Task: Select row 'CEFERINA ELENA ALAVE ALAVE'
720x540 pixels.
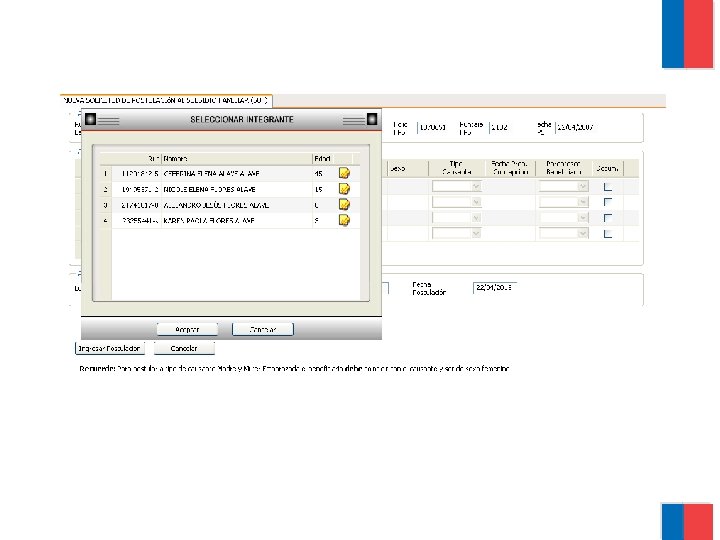Action: [230, 174]
